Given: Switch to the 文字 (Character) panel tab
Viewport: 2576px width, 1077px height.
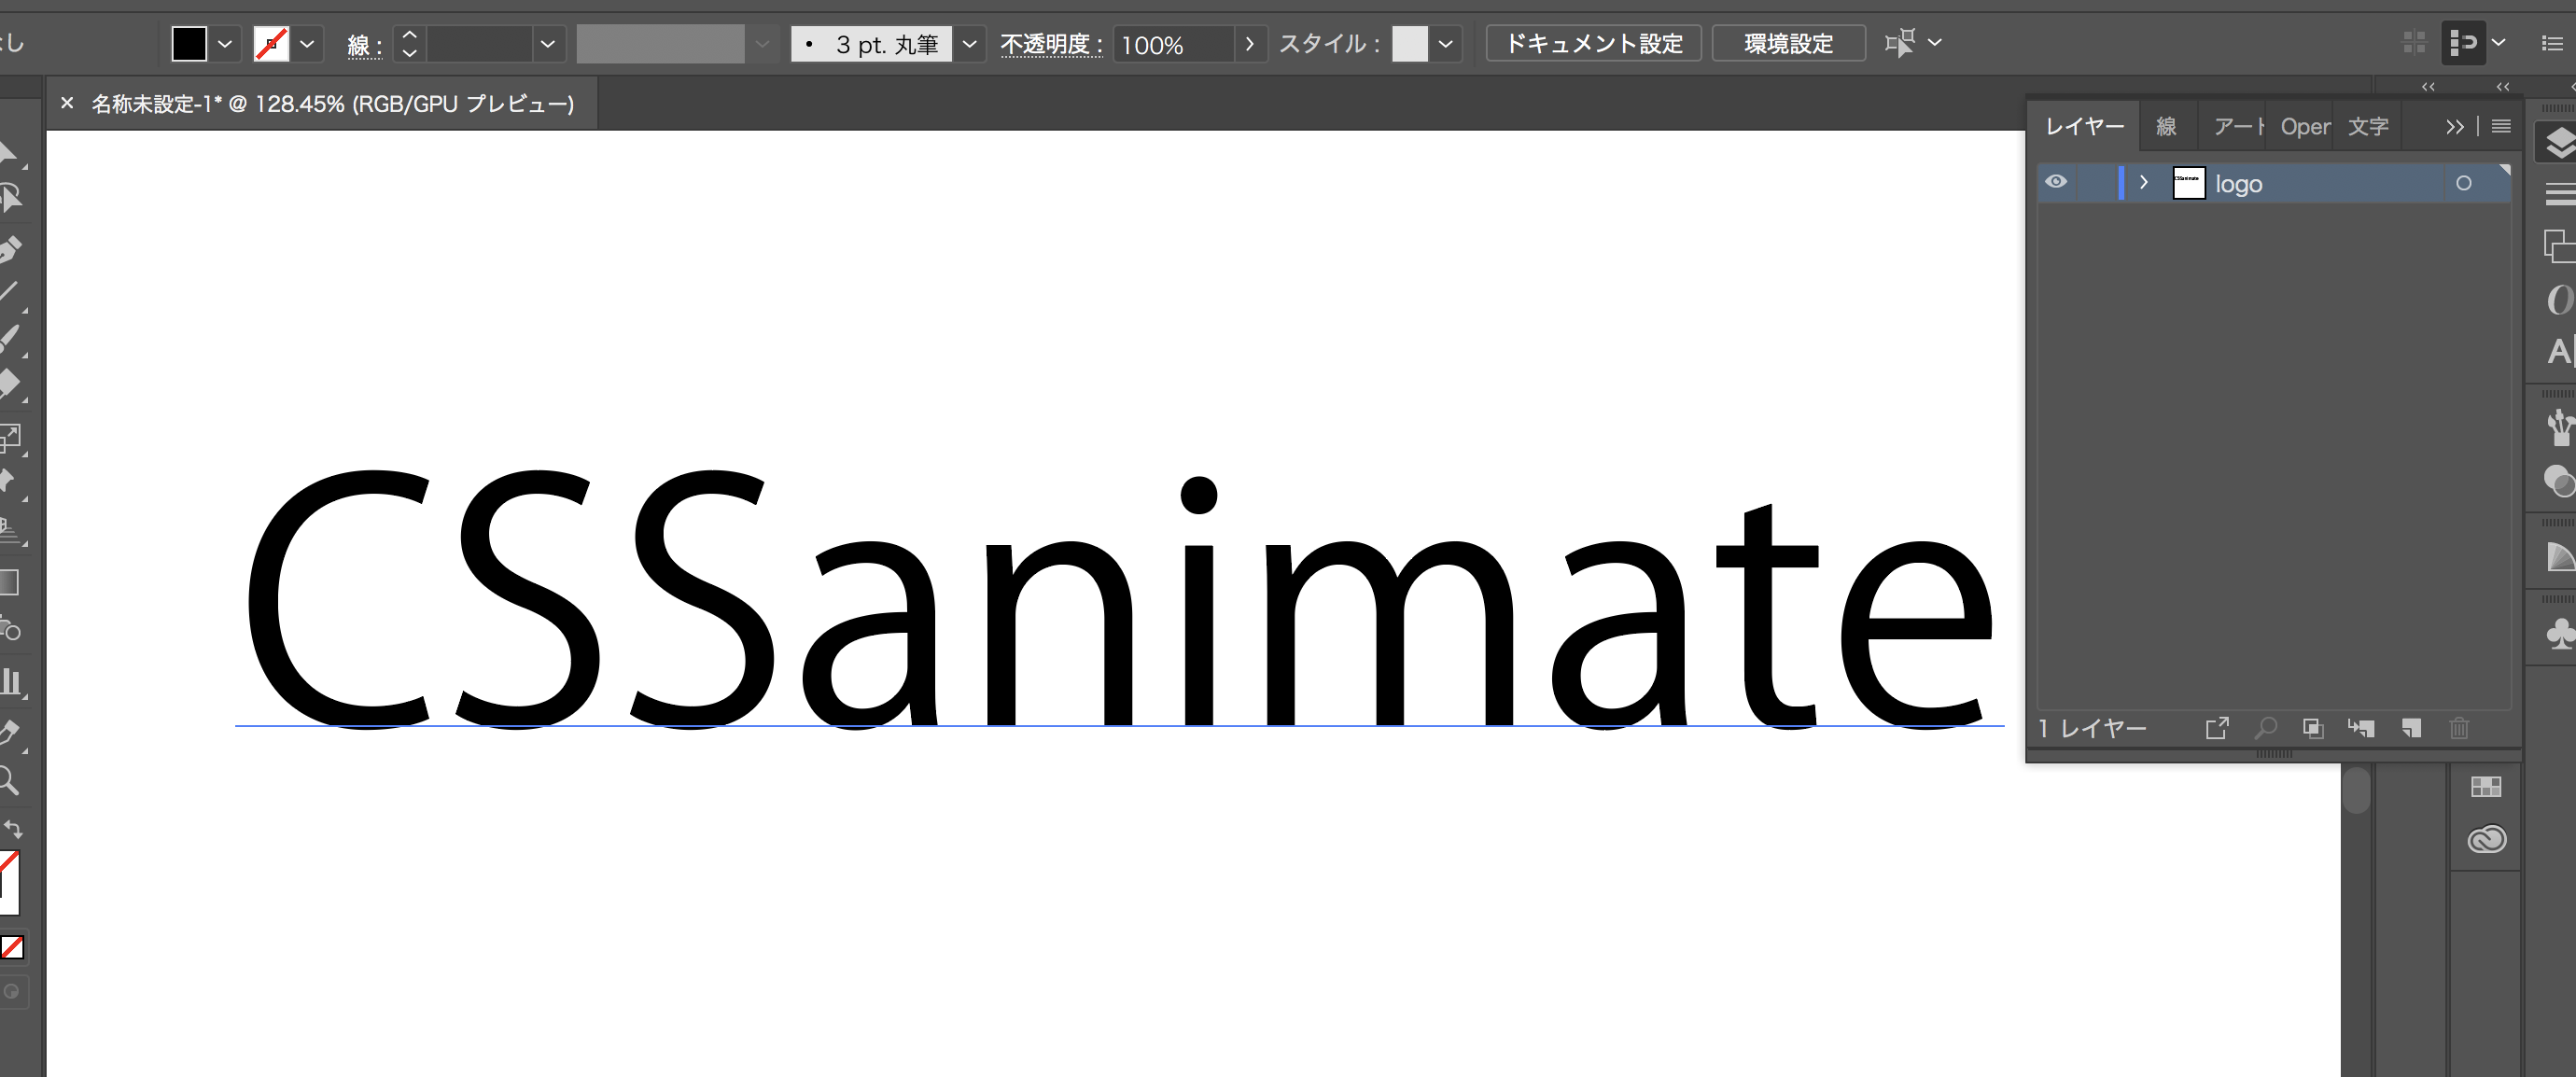Looking at the screenshot, I should click(2368, 127).
